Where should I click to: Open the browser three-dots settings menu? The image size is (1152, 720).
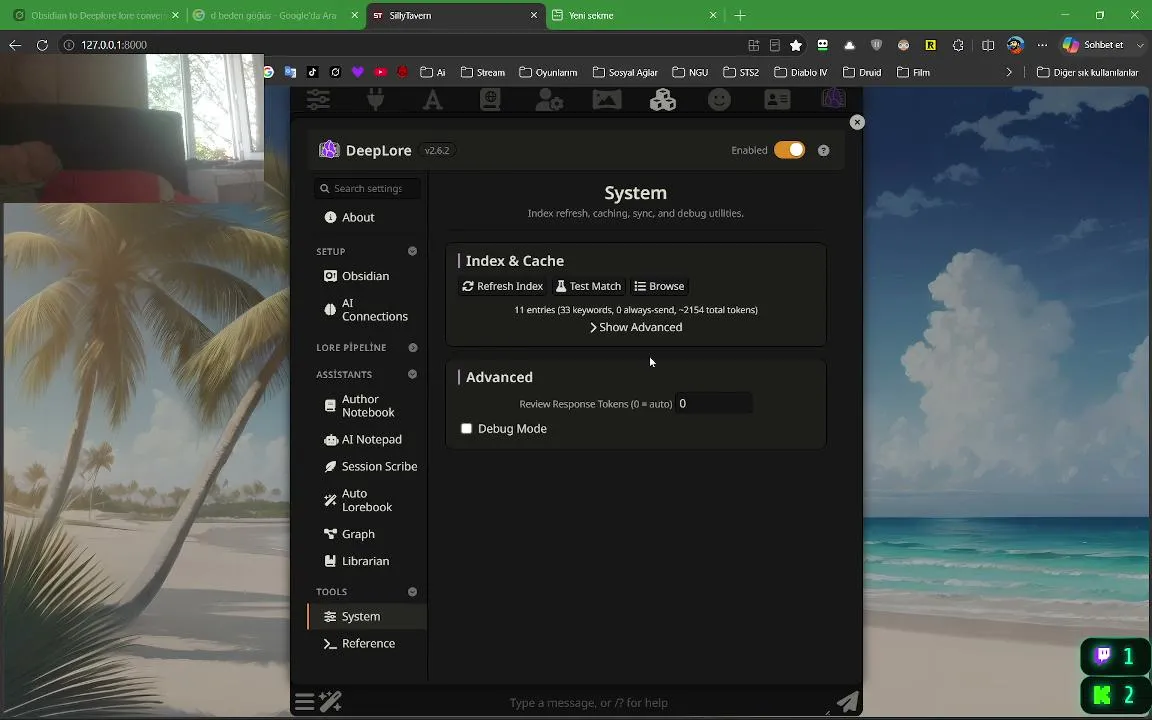coord(1043,45)
